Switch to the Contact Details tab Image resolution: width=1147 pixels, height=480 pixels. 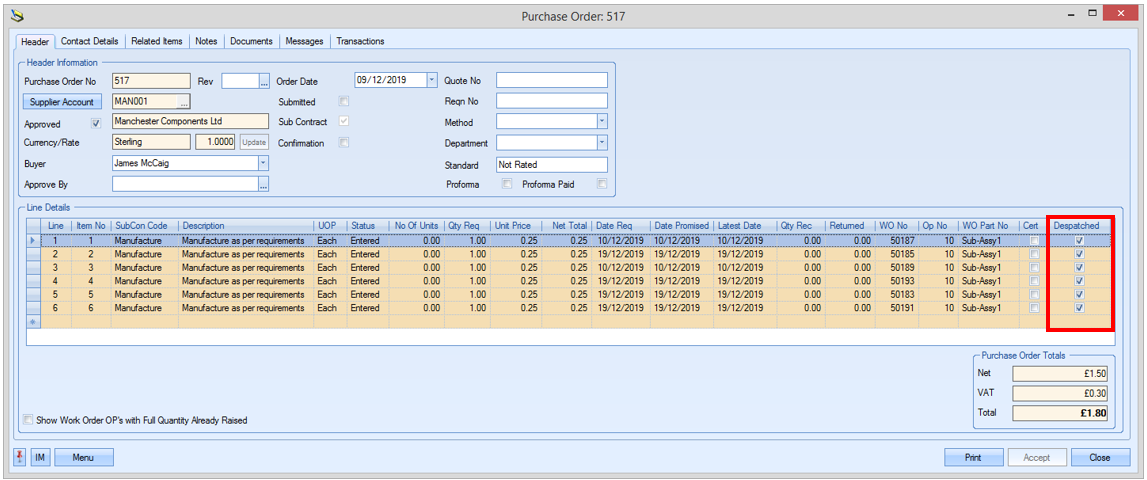[89, 41]
